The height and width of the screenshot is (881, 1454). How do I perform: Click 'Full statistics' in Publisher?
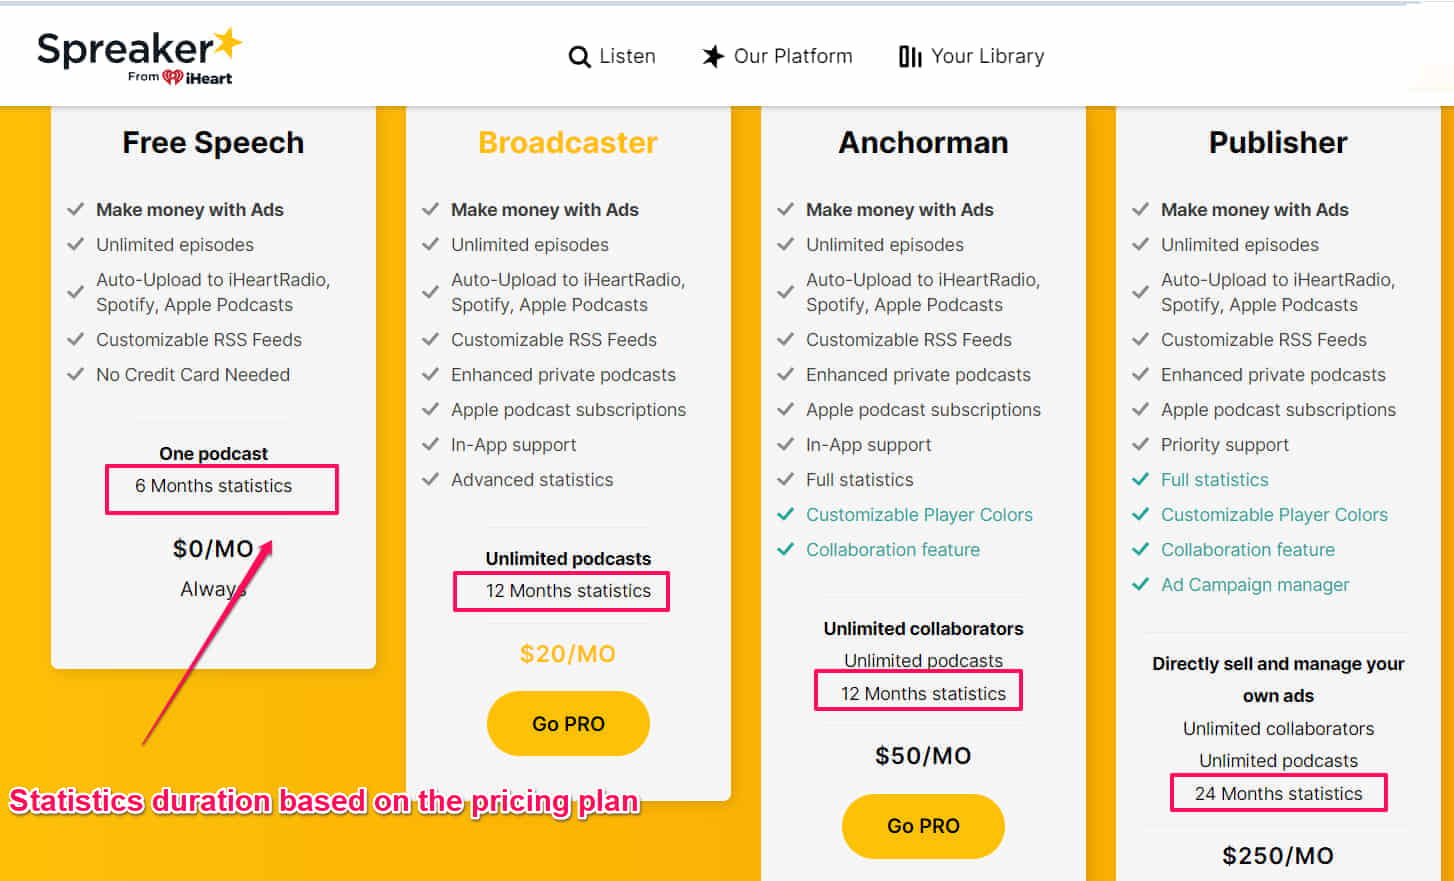[1215, 480]
